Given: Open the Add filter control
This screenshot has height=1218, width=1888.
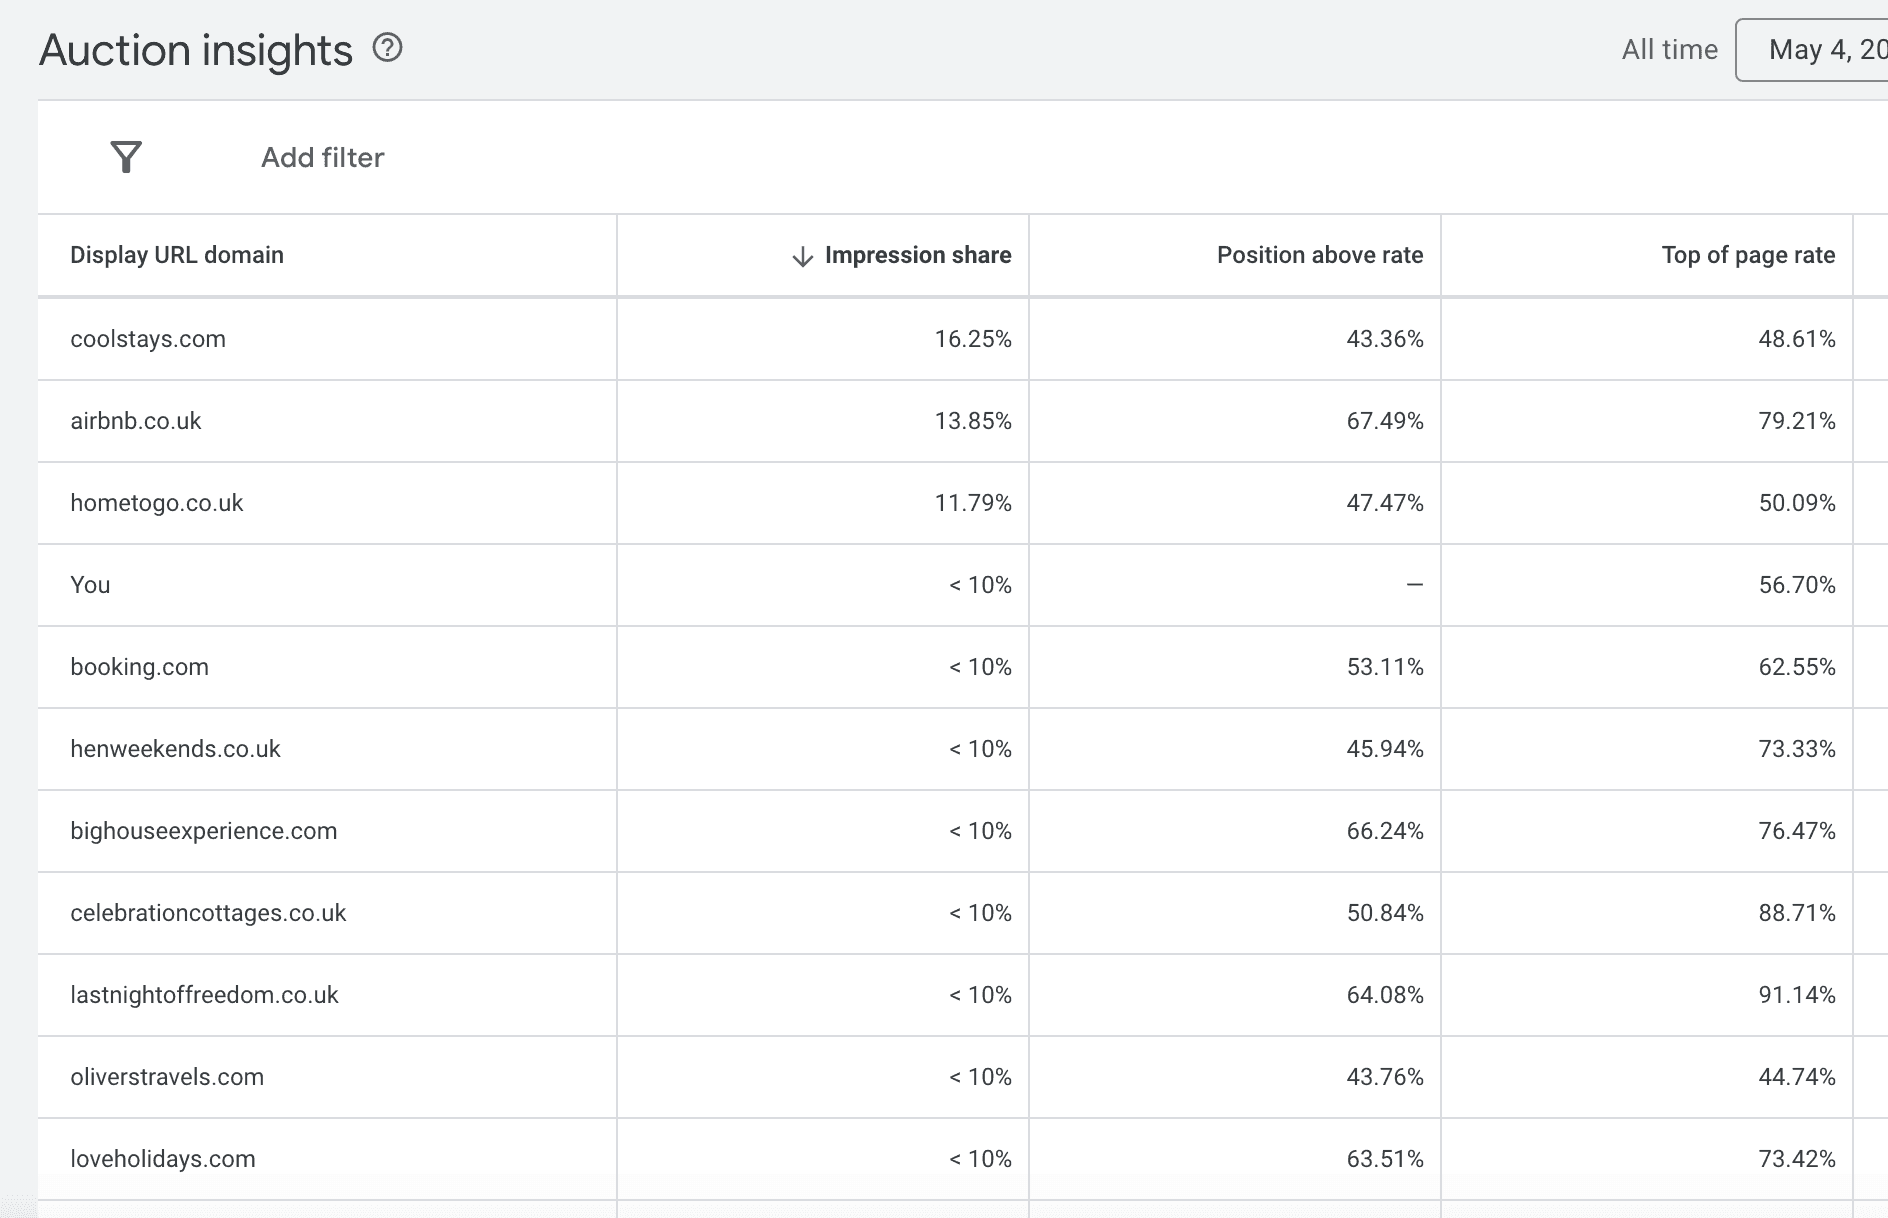Looking at the screenshot, I should [322, 157].
